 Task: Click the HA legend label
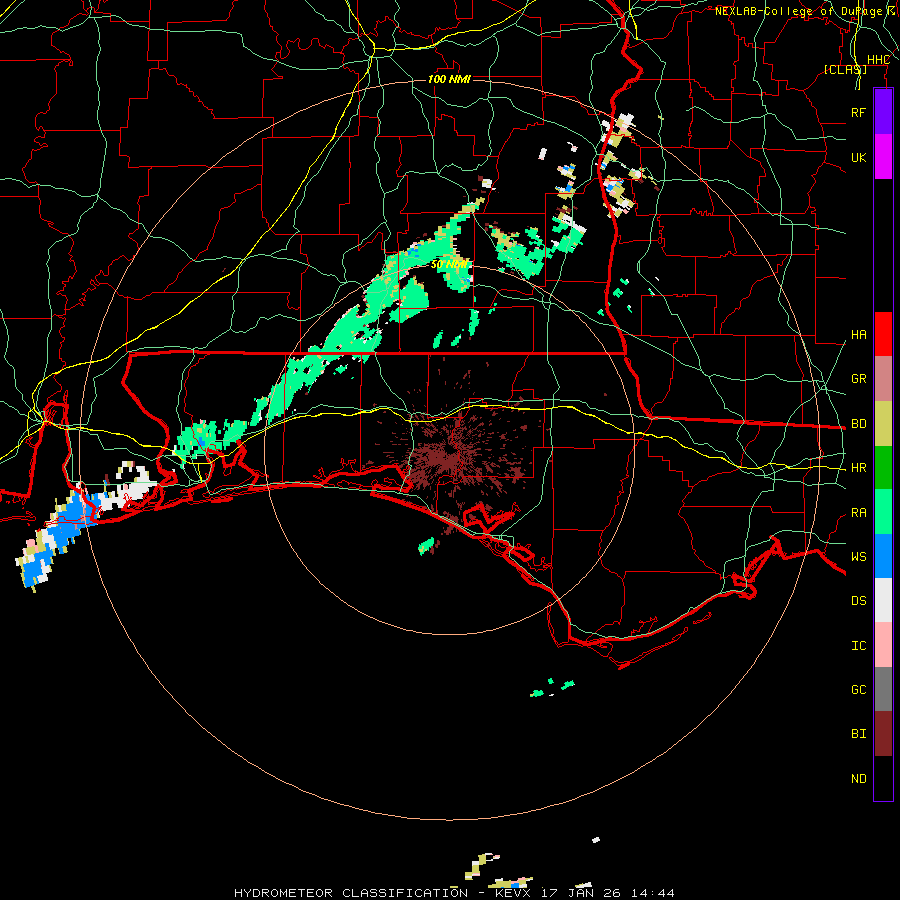858,335
